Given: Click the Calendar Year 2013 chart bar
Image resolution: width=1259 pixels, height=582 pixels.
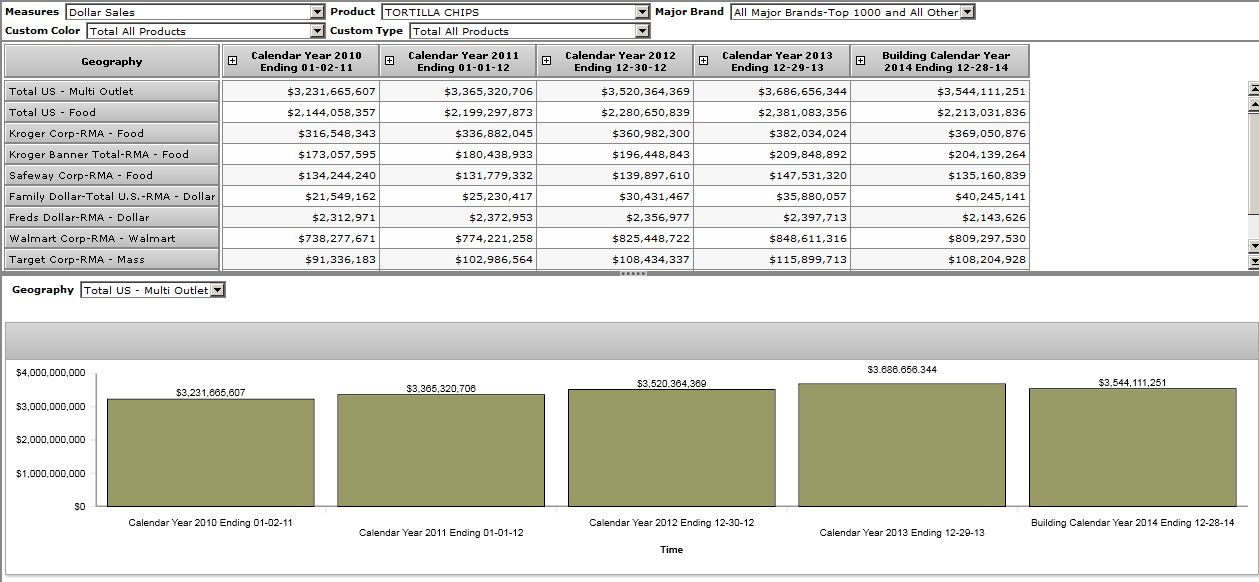Looking at the screenshot, I should coord(901,445).
